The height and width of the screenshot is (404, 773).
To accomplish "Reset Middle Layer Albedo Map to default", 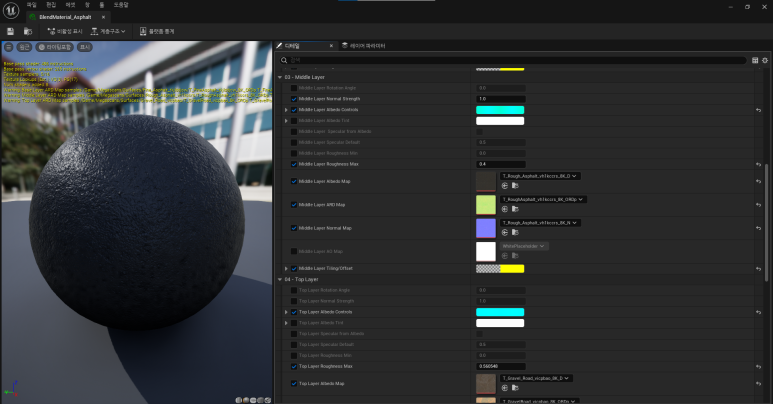I will pyautogui.click(x=758, y=182).
